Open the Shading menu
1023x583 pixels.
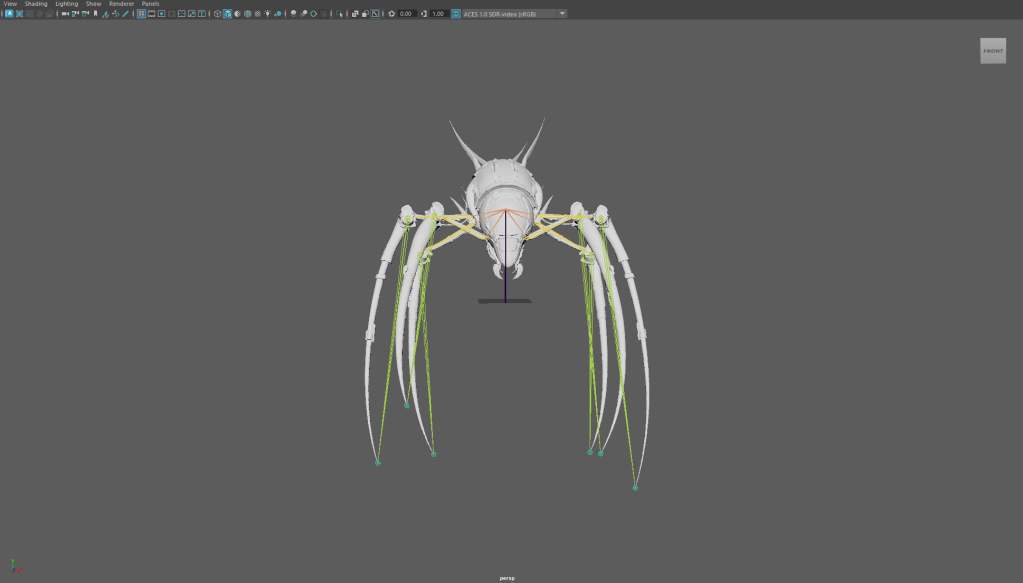(36, 4)
